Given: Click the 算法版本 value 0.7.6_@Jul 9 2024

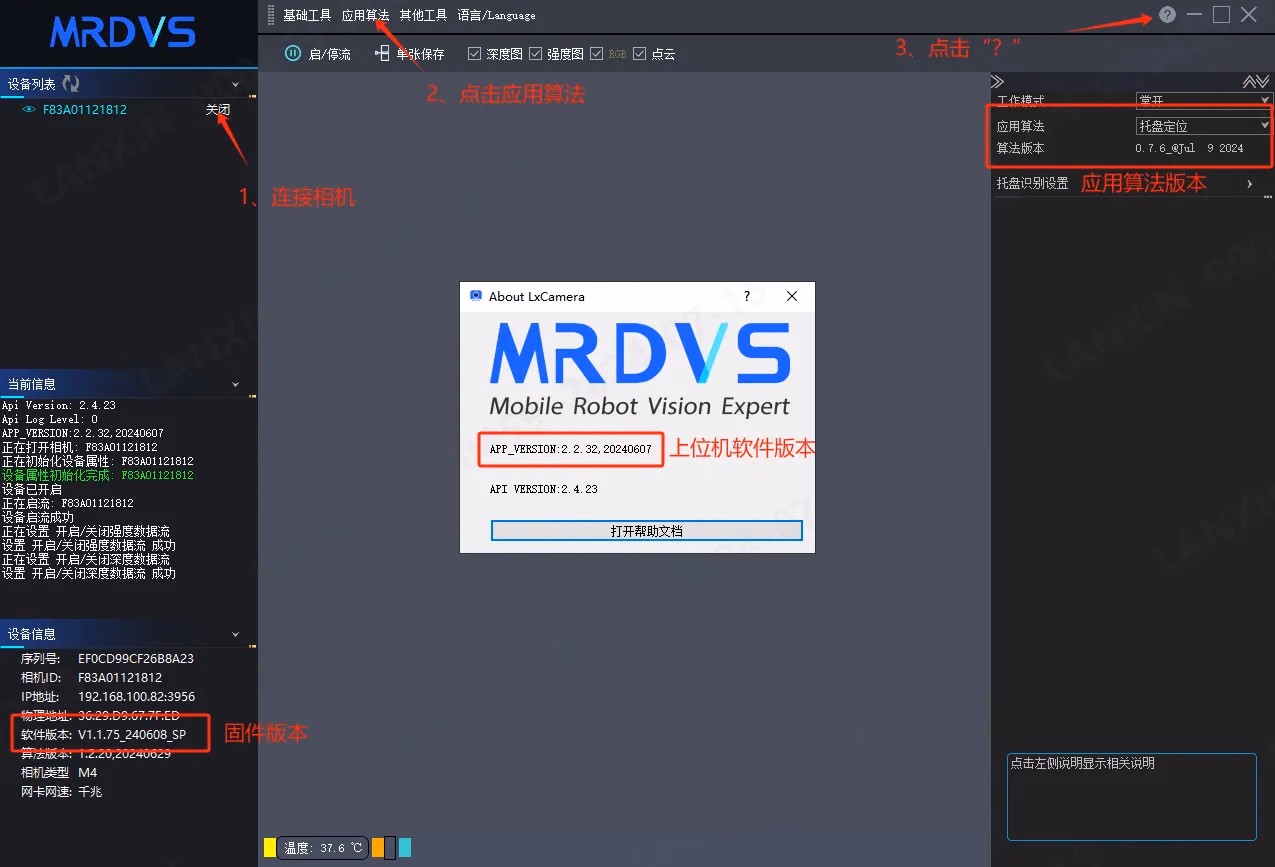Looking at the screenshot, I should [x=1189, y=148].
